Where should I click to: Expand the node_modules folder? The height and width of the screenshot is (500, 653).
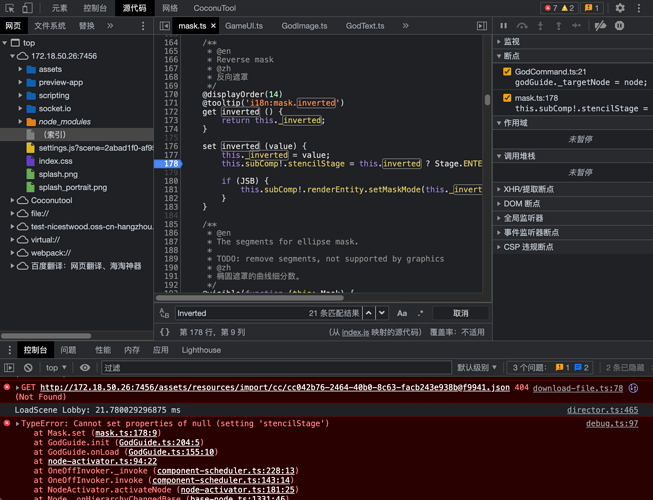click(20, 122)
